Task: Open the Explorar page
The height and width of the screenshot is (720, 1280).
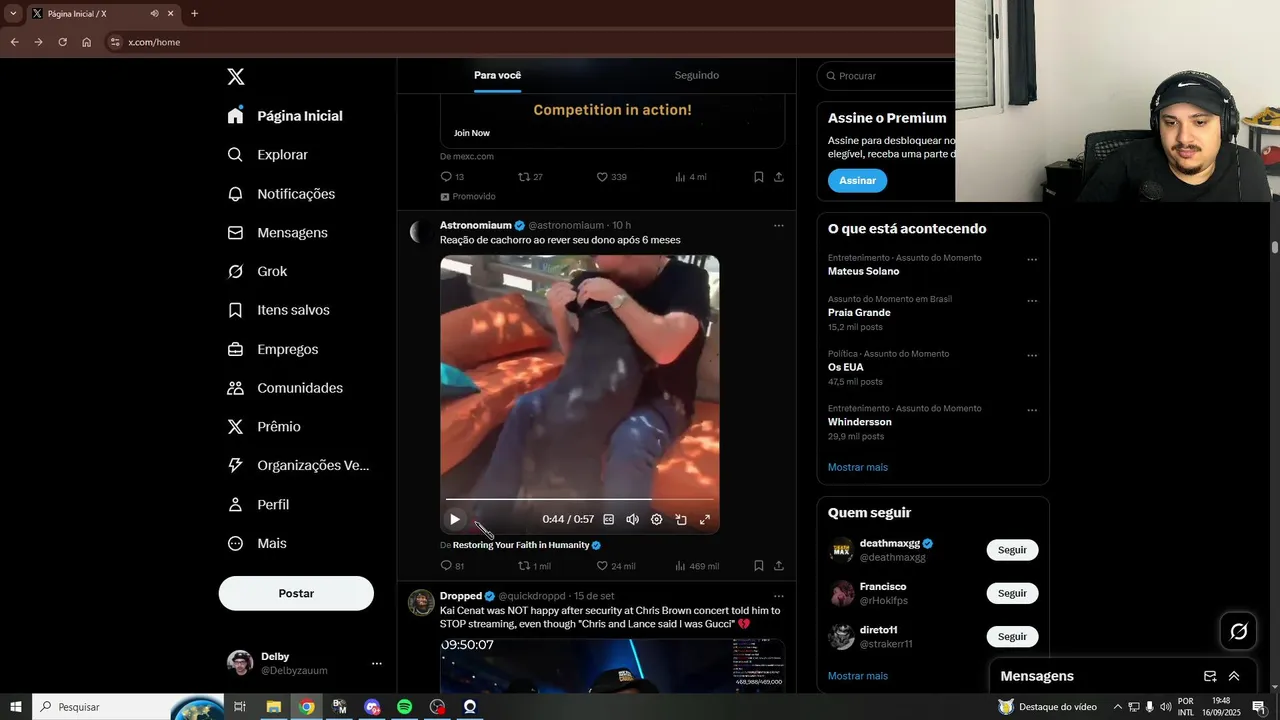Action: pos(267,155)
